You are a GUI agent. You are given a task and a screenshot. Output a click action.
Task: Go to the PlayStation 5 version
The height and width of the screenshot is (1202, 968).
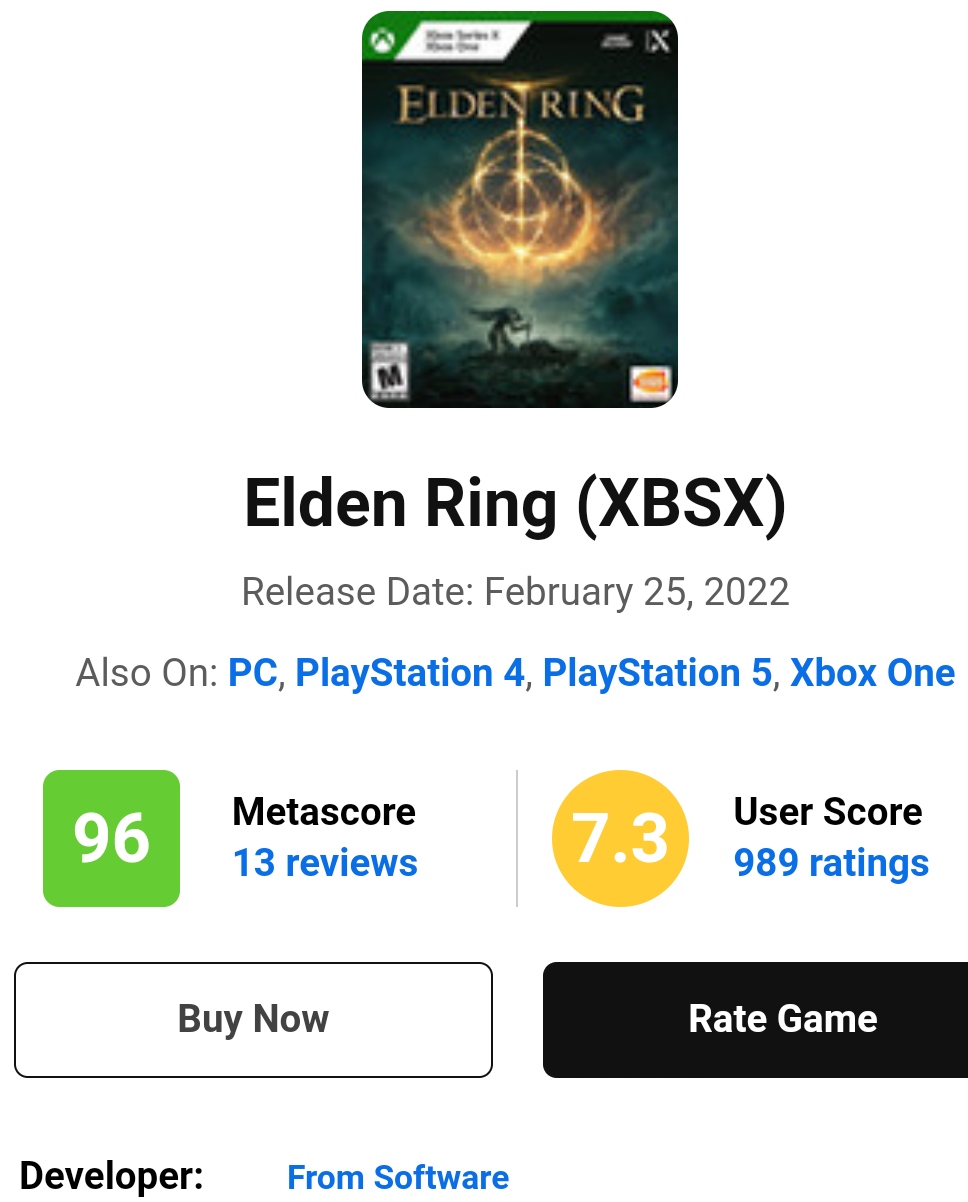tap(657, 673)
